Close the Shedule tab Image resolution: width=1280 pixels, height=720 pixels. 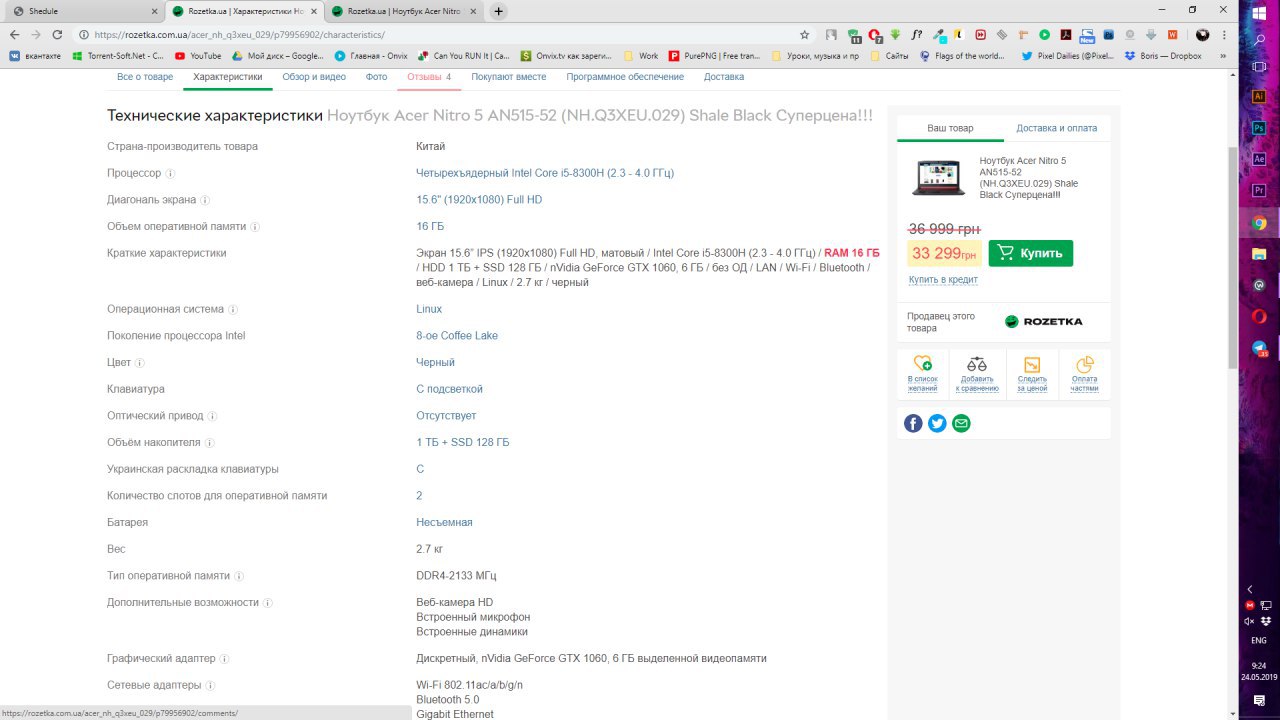click(153, 11)
